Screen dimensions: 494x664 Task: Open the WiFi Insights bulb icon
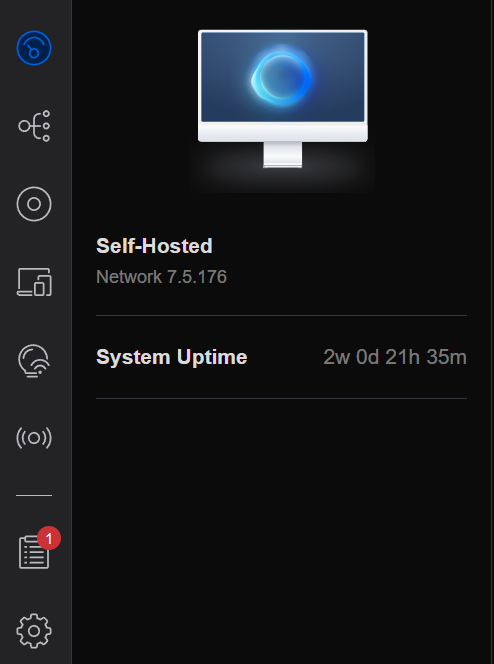pyautogui.click(x=34, y=360)
